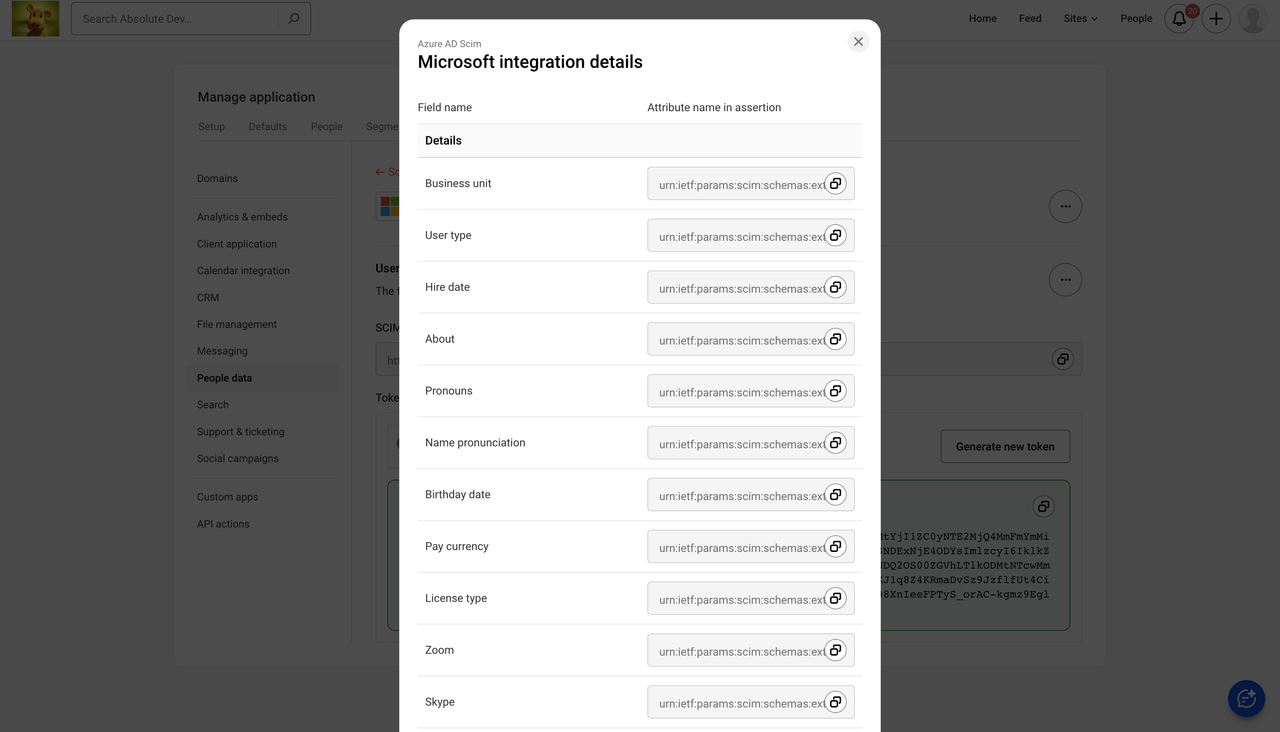The height and width of the screenshot is (732, 1280).
Task: Copy the Pronouns attribute name
Action: [835, 391]
